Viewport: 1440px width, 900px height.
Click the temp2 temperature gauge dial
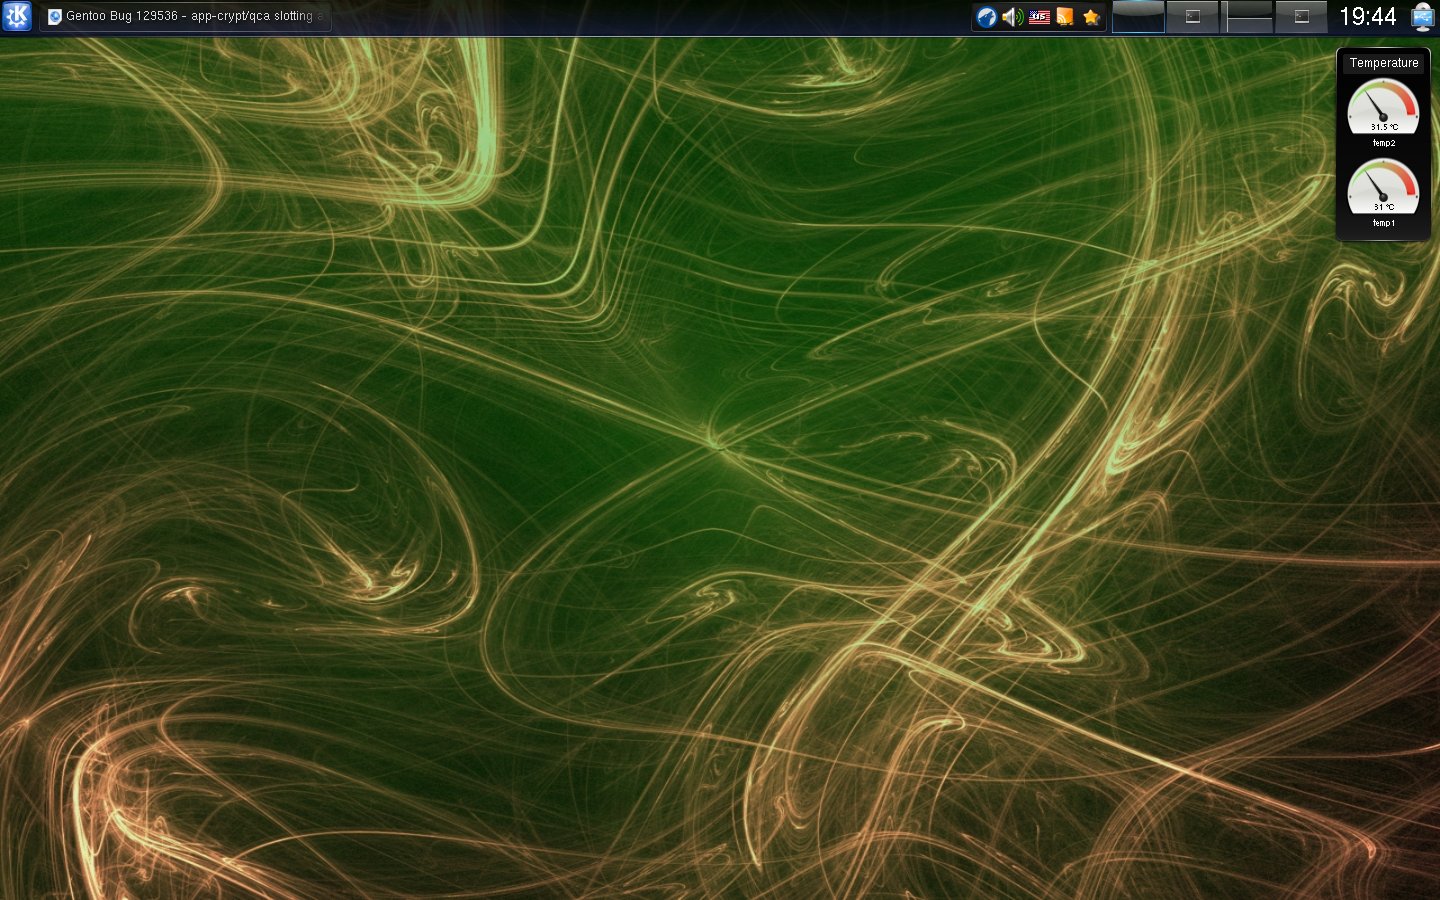point(1383,106)
